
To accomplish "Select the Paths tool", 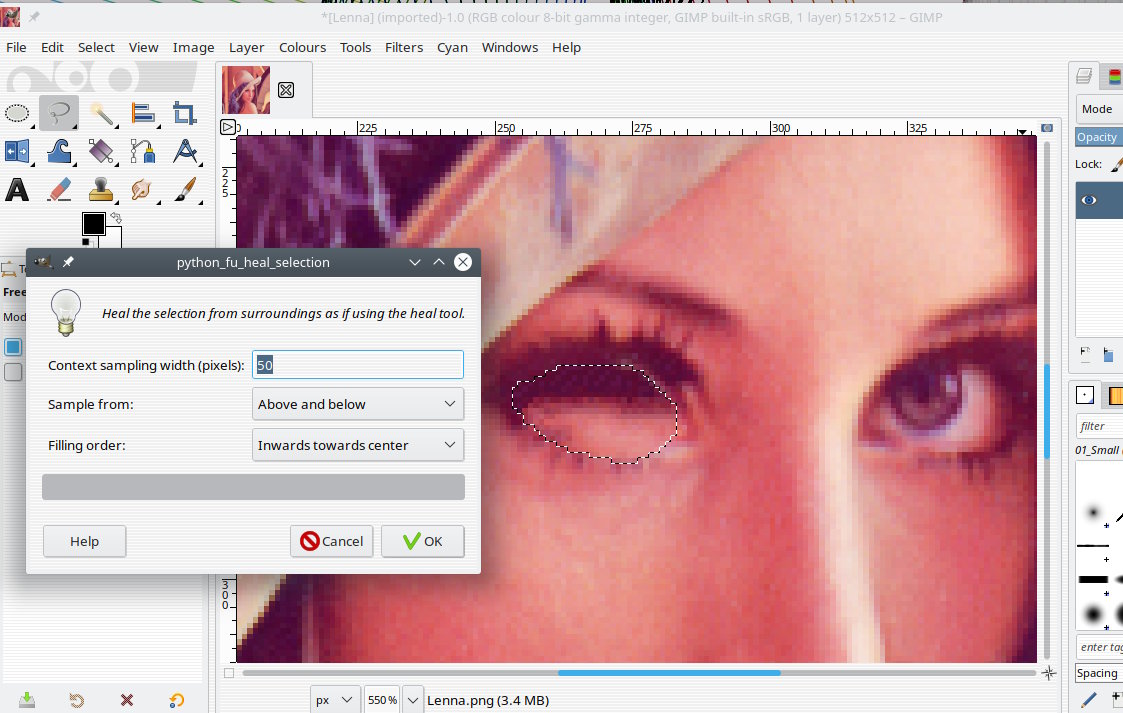I will click(143, 151).
